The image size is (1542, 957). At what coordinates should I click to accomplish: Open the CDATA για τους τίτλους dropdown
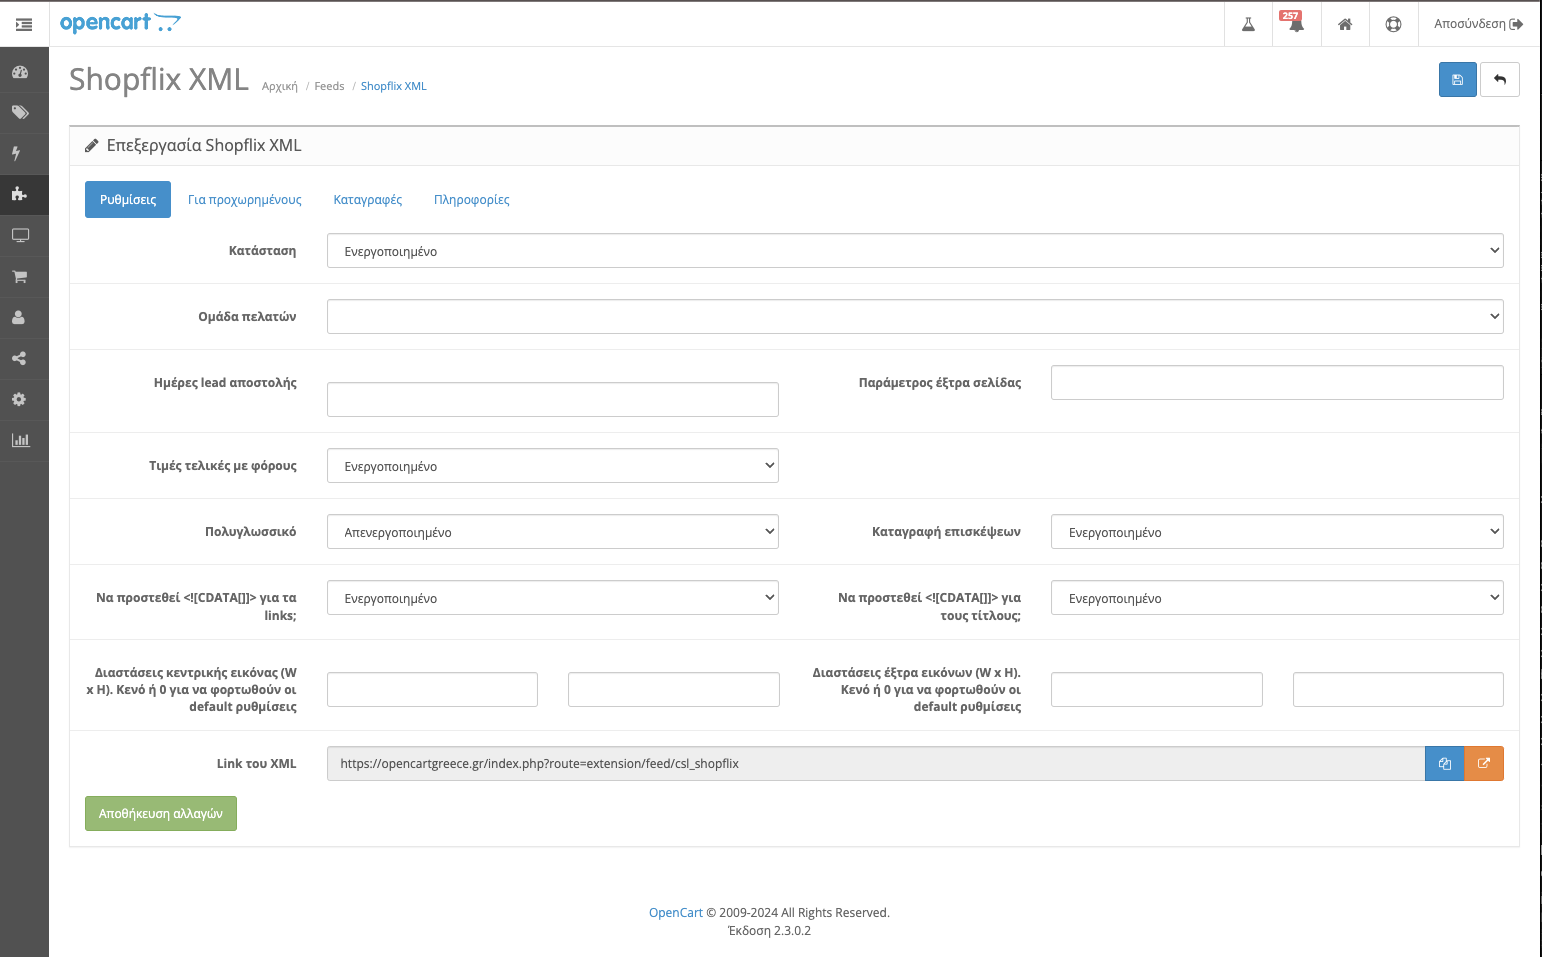[1277, 598]
